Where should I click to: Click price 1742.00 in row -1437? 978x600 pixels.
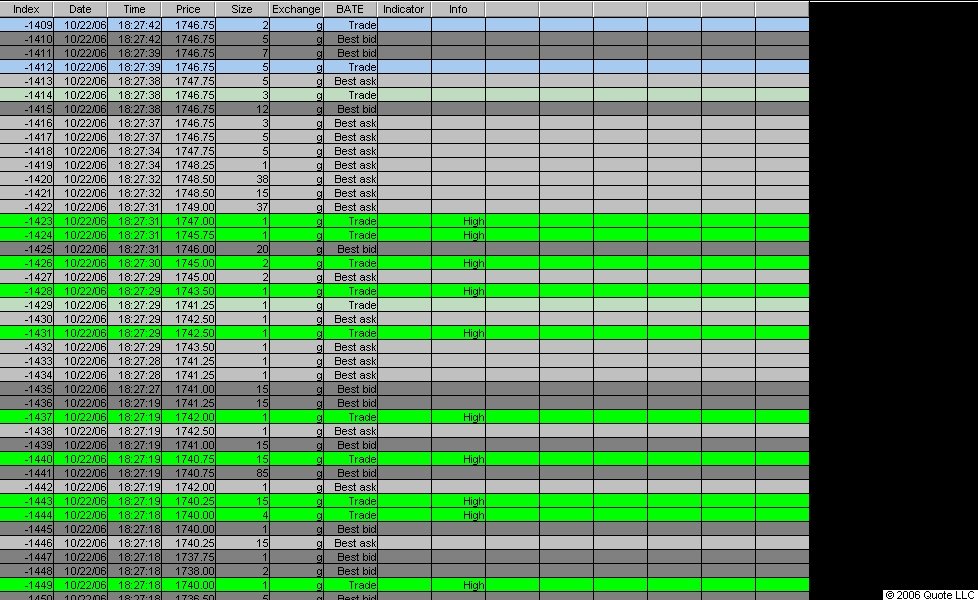pos(188,417)
